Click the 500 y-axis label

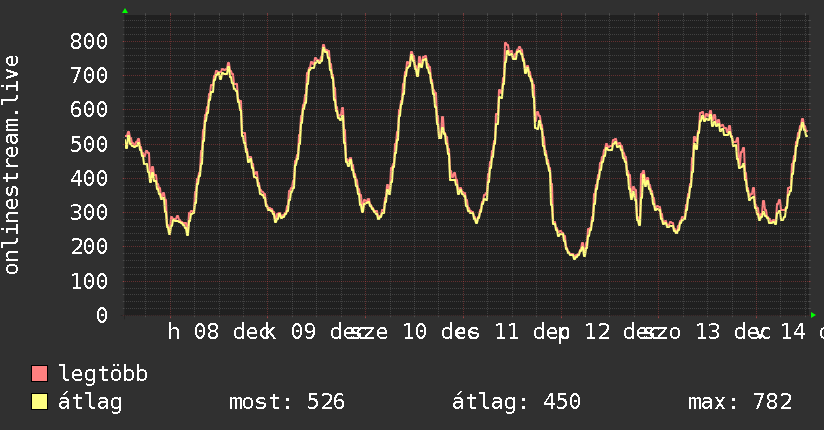[89, 144]
